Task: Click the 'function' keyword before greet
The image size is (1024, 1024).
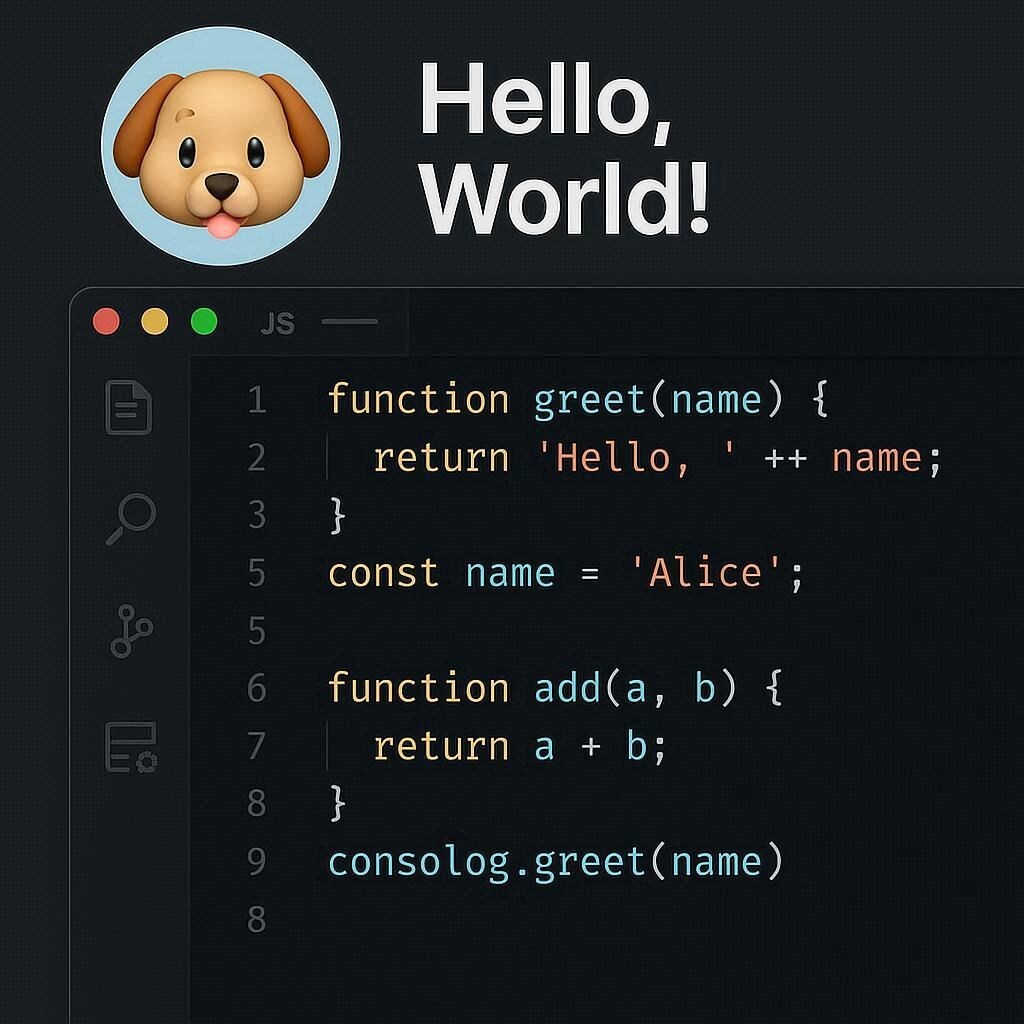Action: [418, 399]
